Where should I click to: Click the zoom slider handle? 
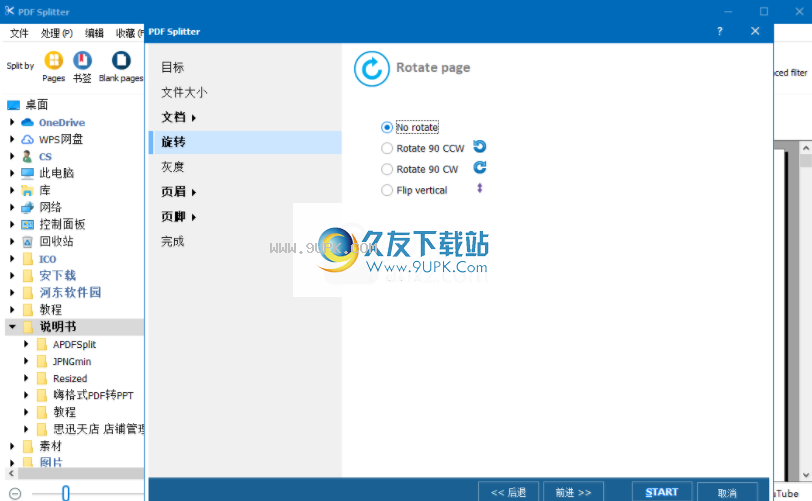coord(66,493)
